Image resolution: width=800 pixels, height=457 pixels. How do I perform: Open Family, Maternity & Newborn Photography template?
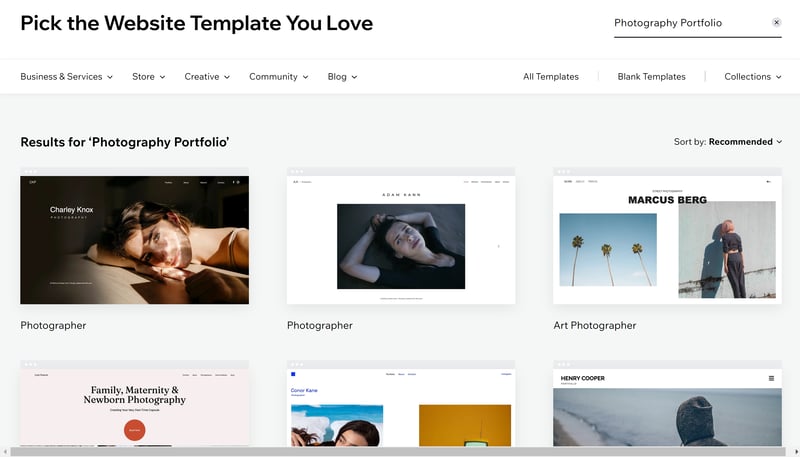pos(135,403)
